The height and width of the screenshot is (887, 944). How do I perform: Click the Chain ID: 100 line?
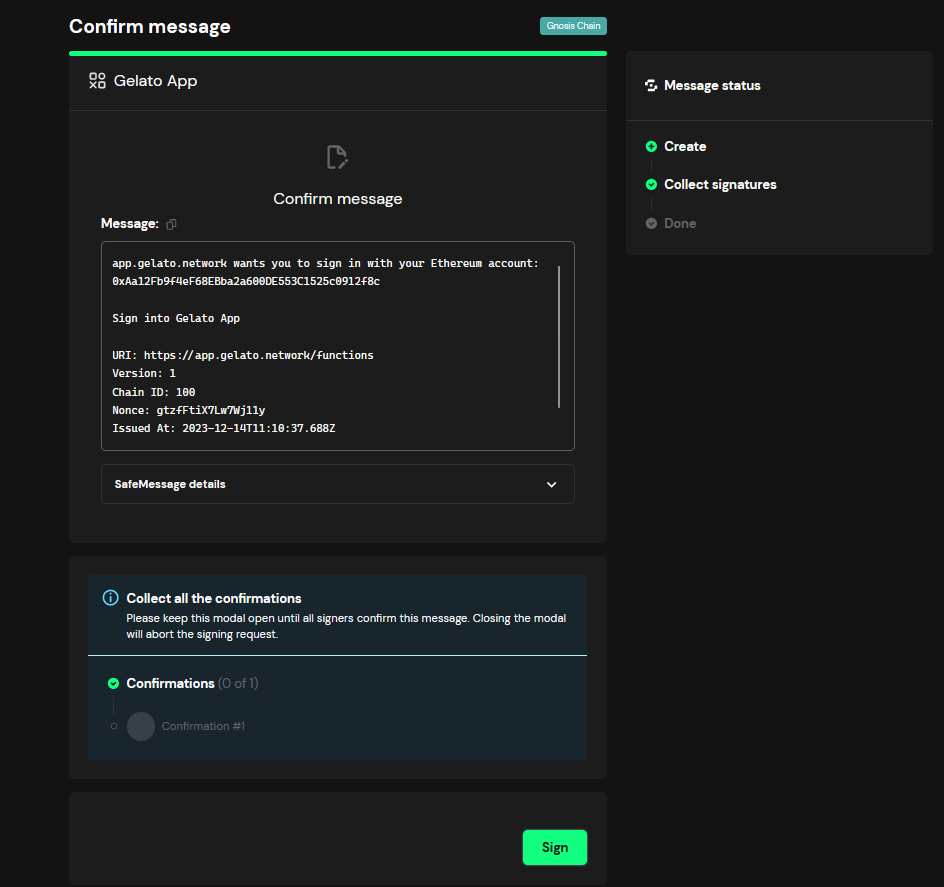(154, 392)
